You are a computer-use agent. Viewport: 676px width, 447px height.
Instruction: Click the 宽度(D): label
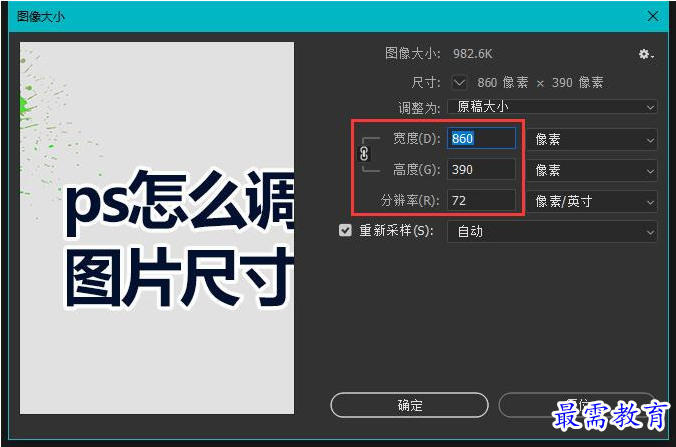click(x=416, y=138)
